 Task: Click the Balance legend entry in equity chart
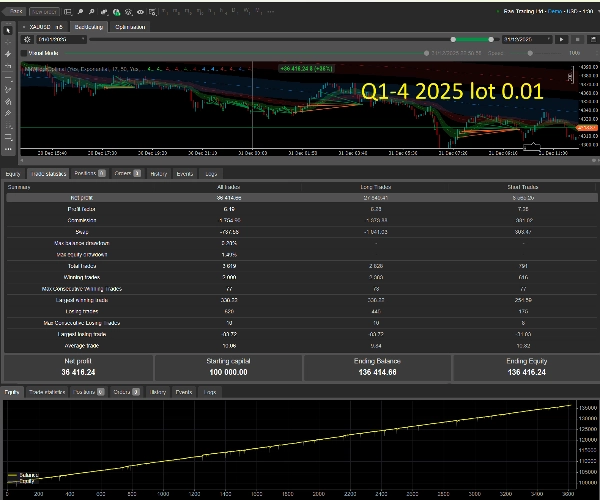click(23, 475)
